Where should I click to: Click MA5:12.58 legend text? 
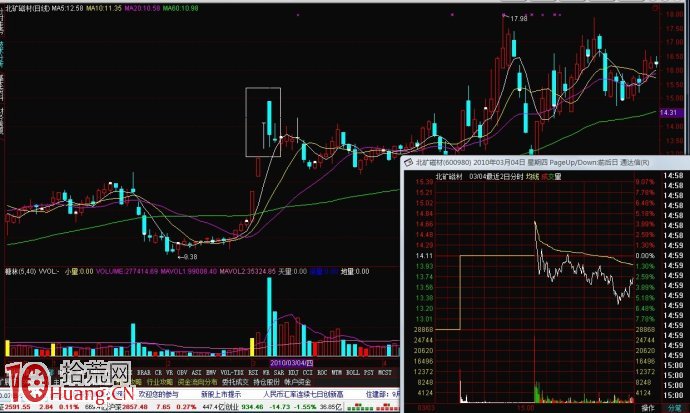[67, 8]
